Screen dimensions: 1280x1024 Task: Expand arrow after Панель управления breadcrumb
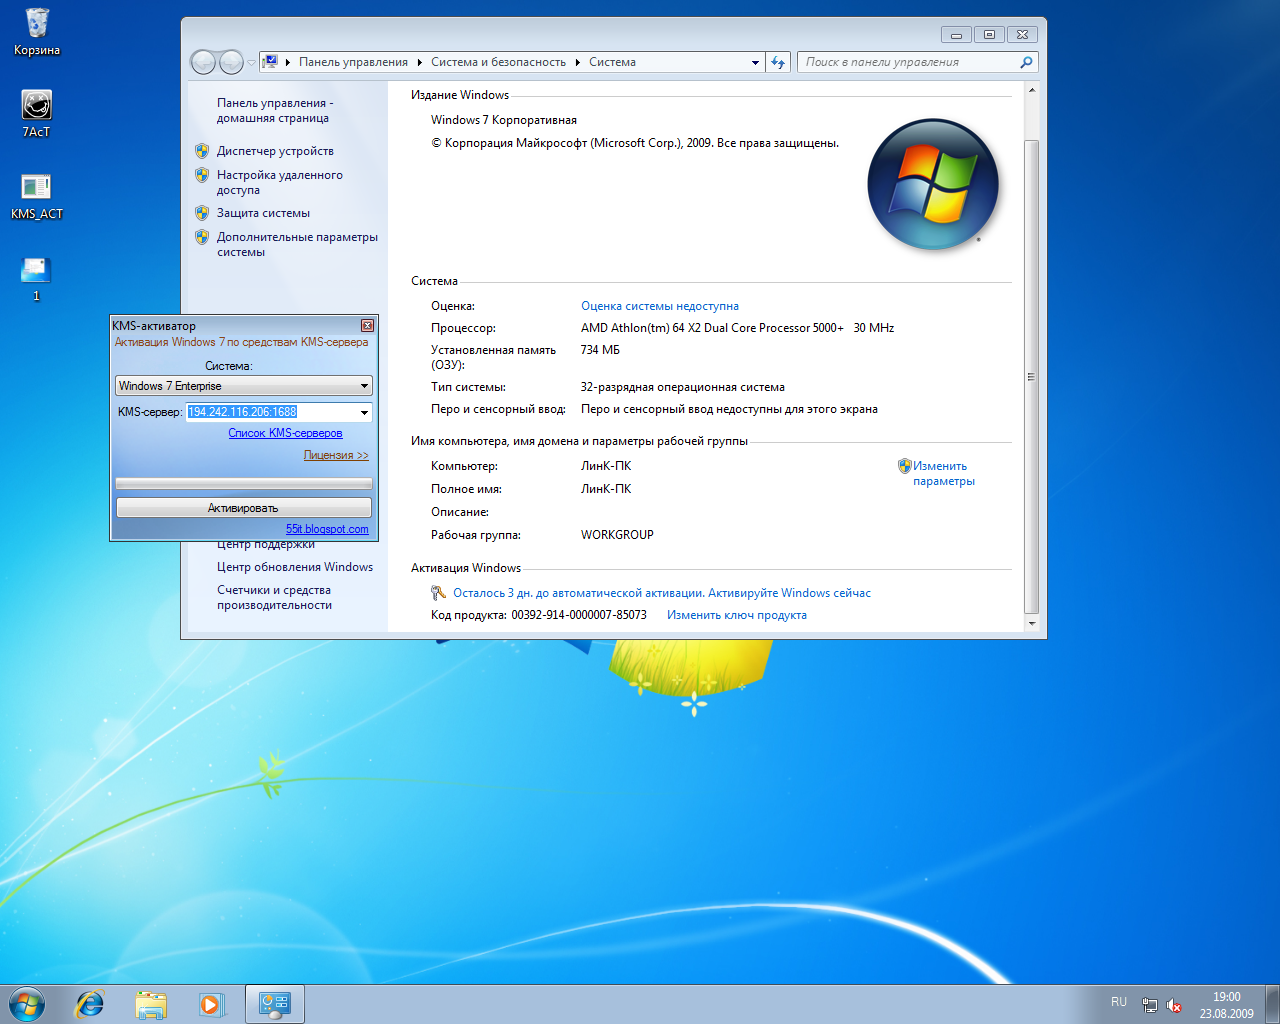pos(419,62)
